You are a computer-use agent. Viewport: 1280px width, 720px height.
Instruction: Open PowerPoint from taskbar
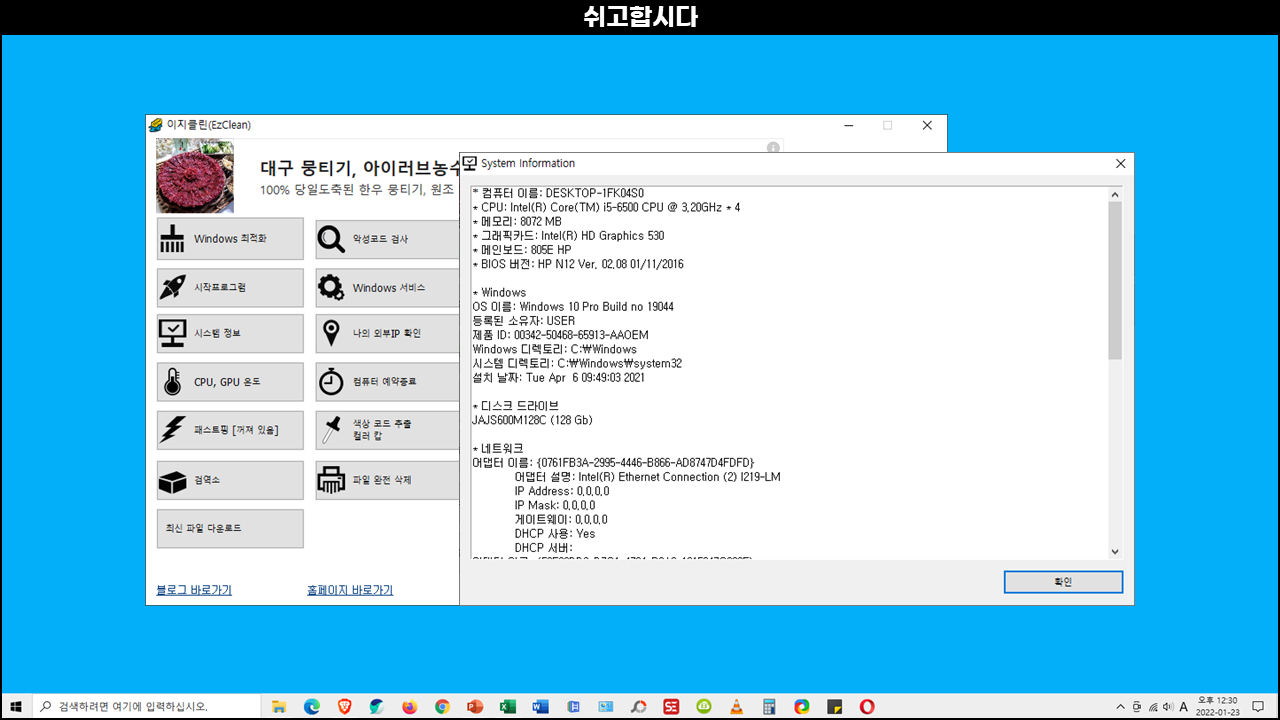coord(475,706)
